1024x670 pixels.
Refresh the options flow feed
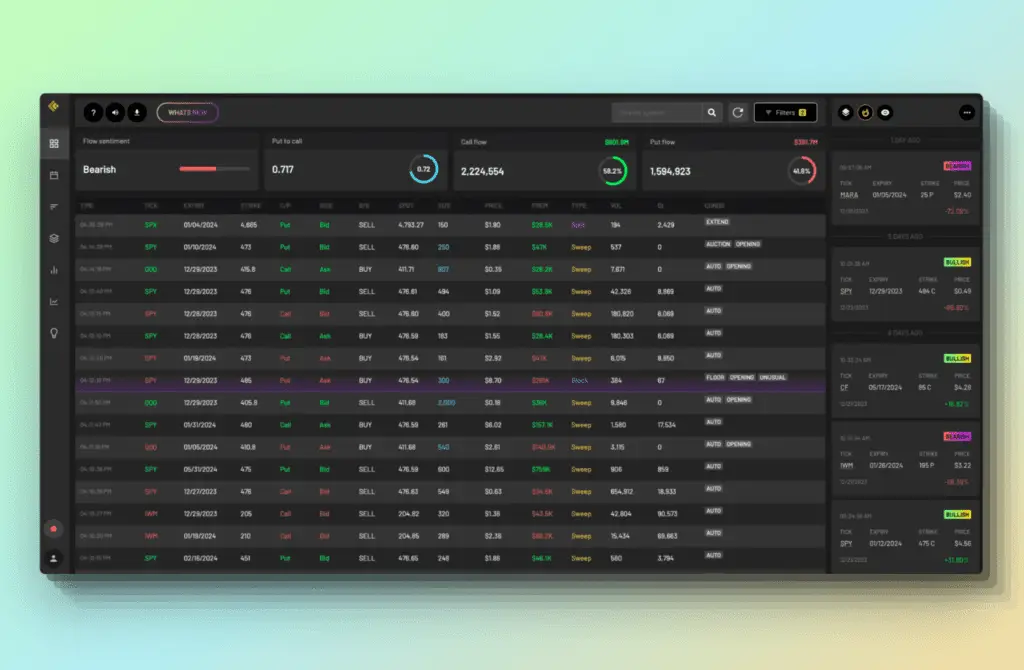coord(738,112)
